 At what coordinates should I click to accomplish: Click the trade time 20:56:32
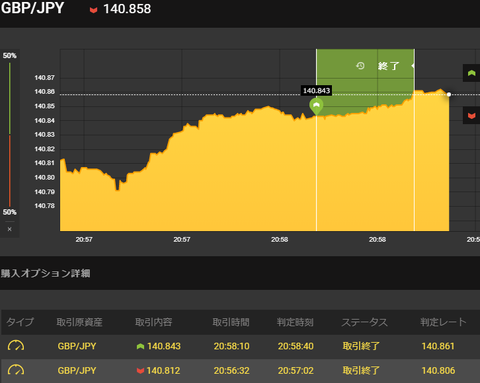click(231, 370)
